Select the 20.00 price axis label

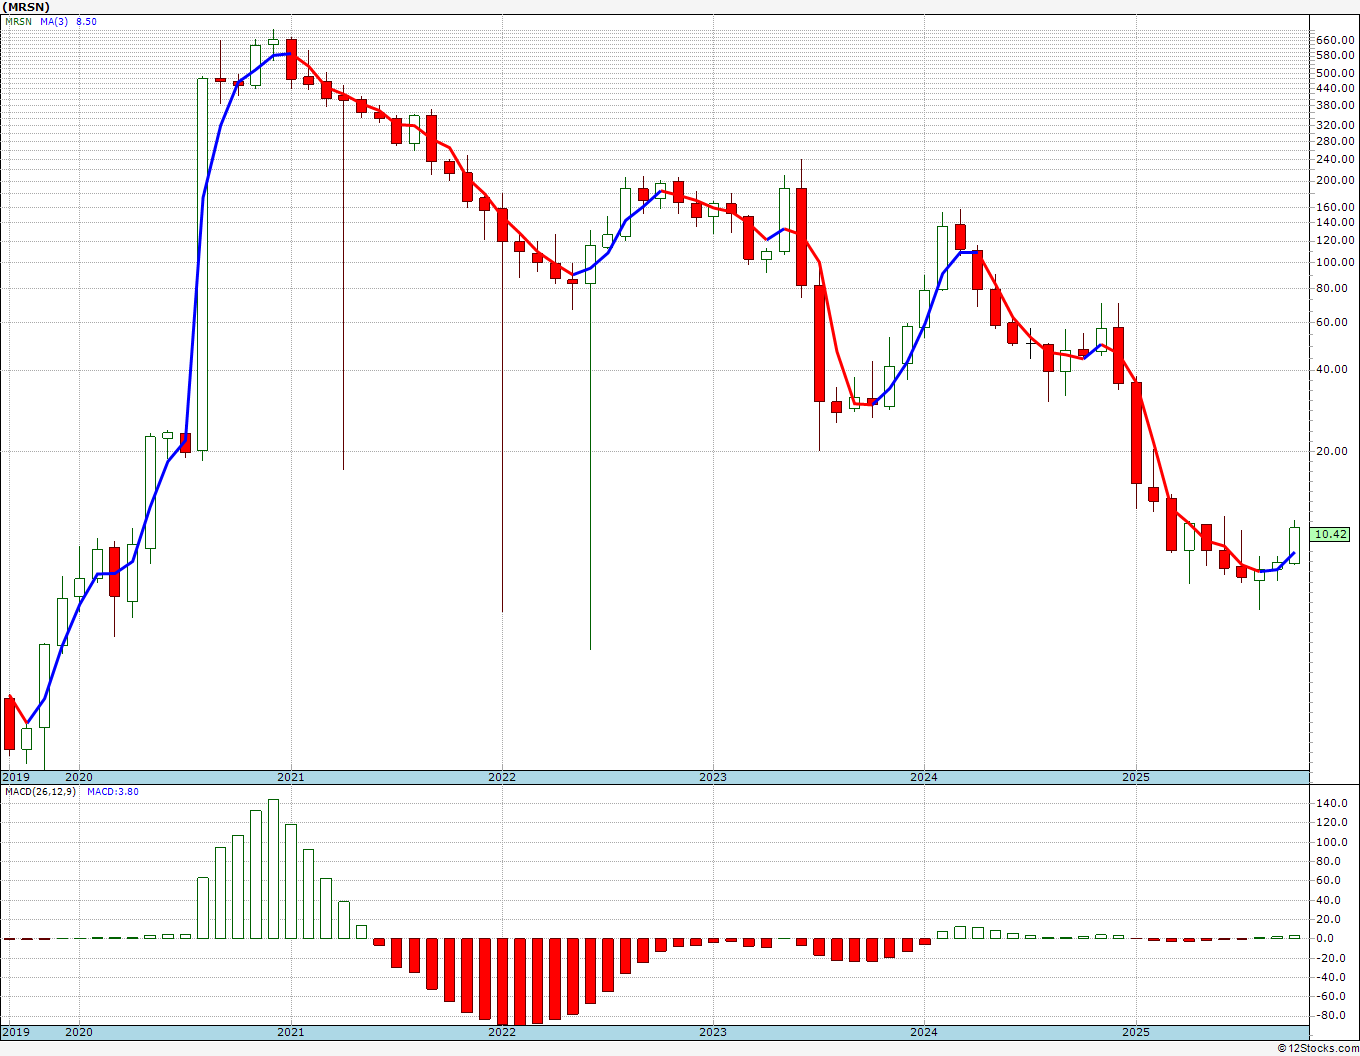point(1334,451)
